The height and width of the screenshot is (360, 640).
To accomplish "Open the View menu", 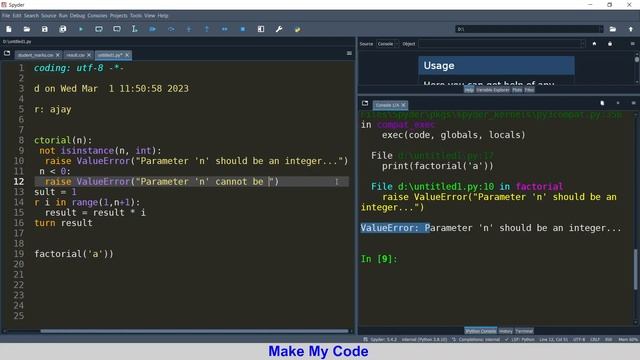I will (x=149, y=16).
